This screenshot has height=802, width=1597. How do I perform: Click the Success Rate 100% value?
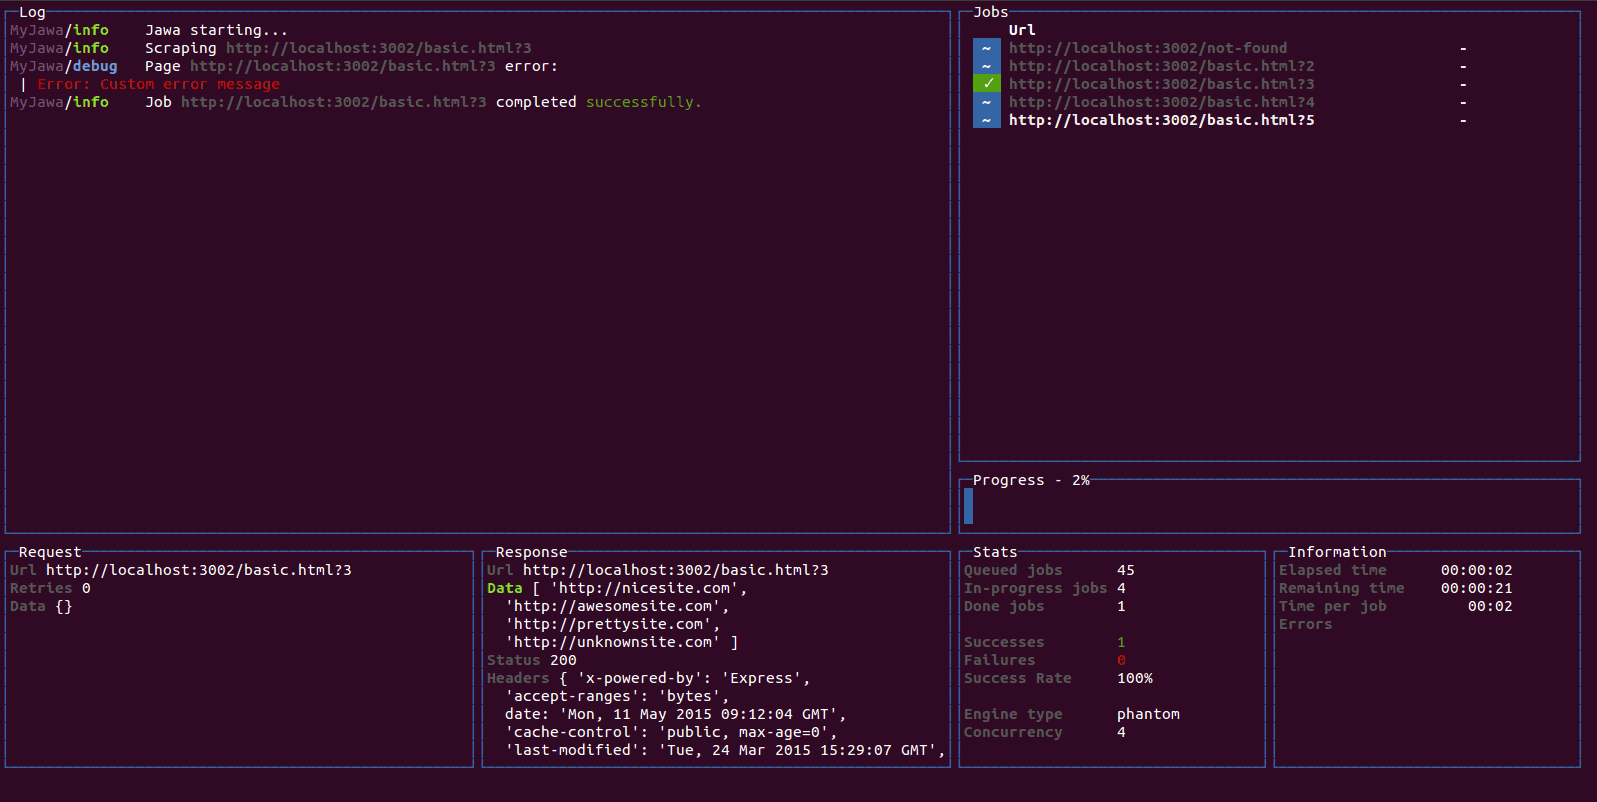1134,678
